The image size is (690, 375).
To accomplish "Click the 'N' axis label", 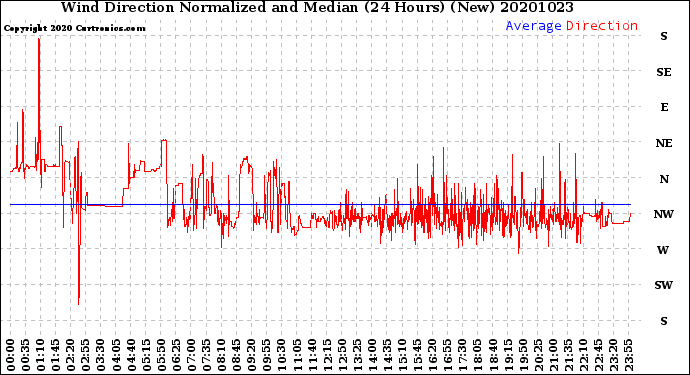I will coord(664,179).
